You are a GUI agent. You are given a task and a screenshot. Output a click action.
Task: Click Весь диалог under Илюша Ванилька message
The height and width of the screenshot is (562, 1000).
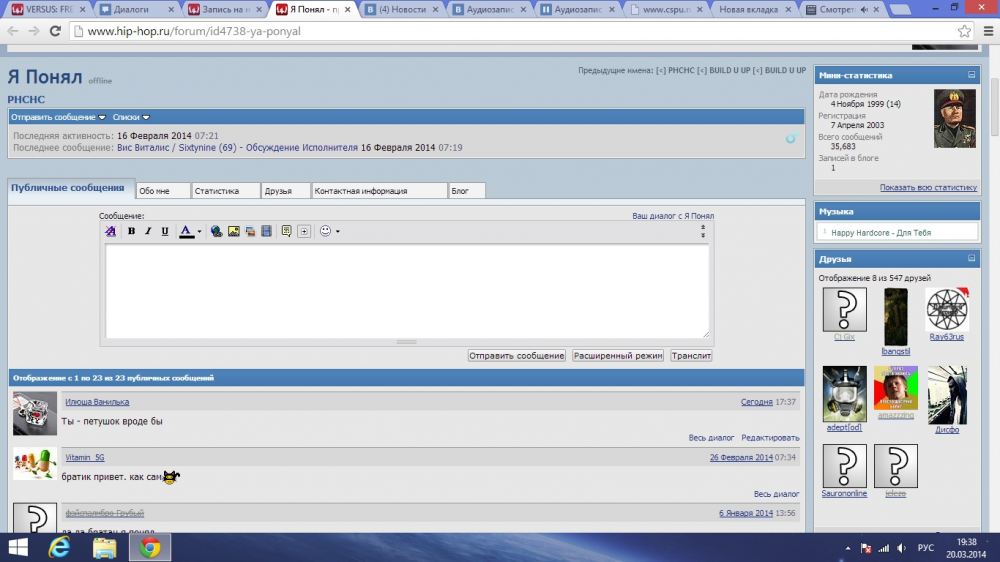click(711, 438)
